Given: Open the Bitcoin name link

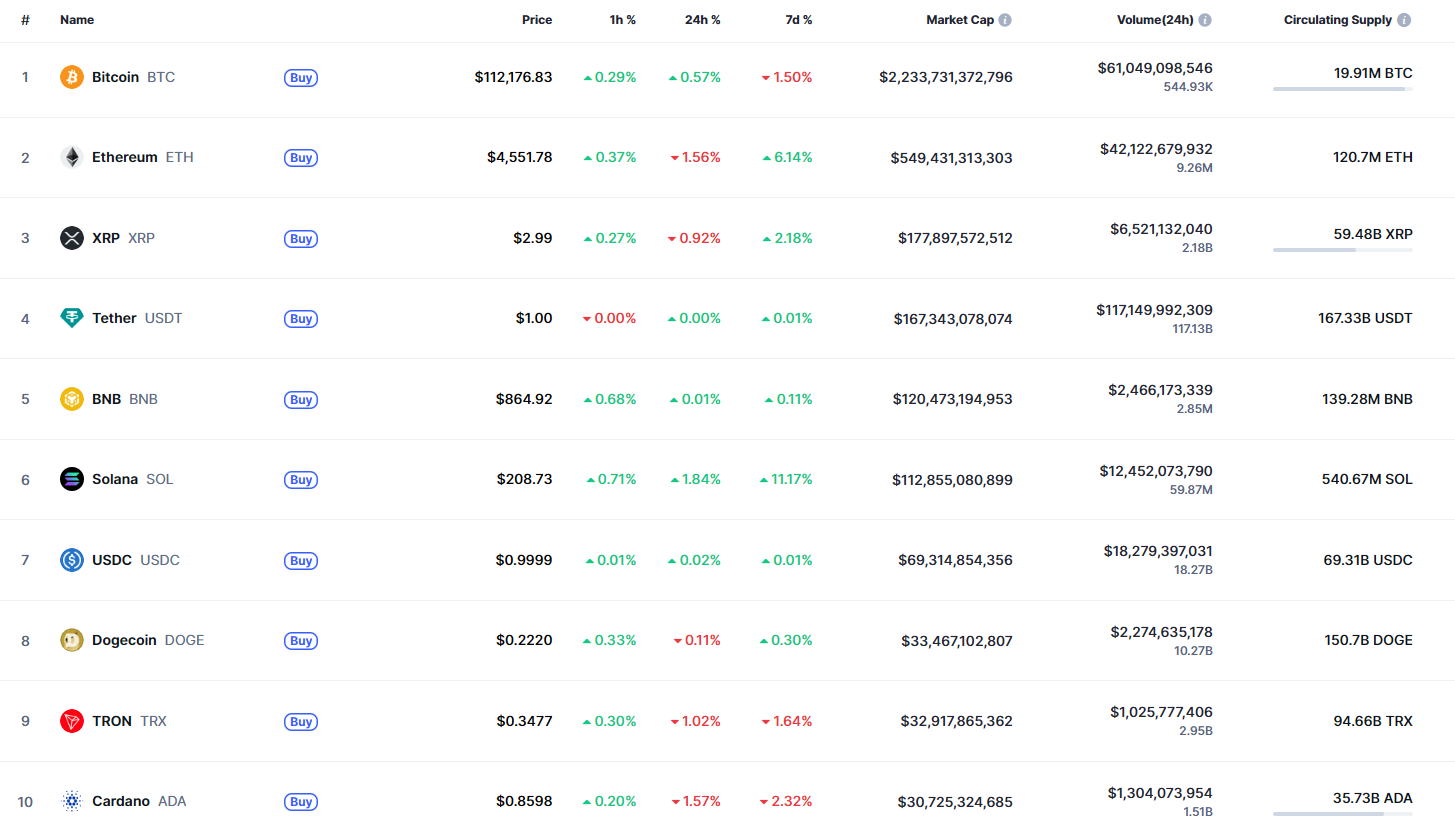Looking at the screenshot, I should (x=115, y=77).
